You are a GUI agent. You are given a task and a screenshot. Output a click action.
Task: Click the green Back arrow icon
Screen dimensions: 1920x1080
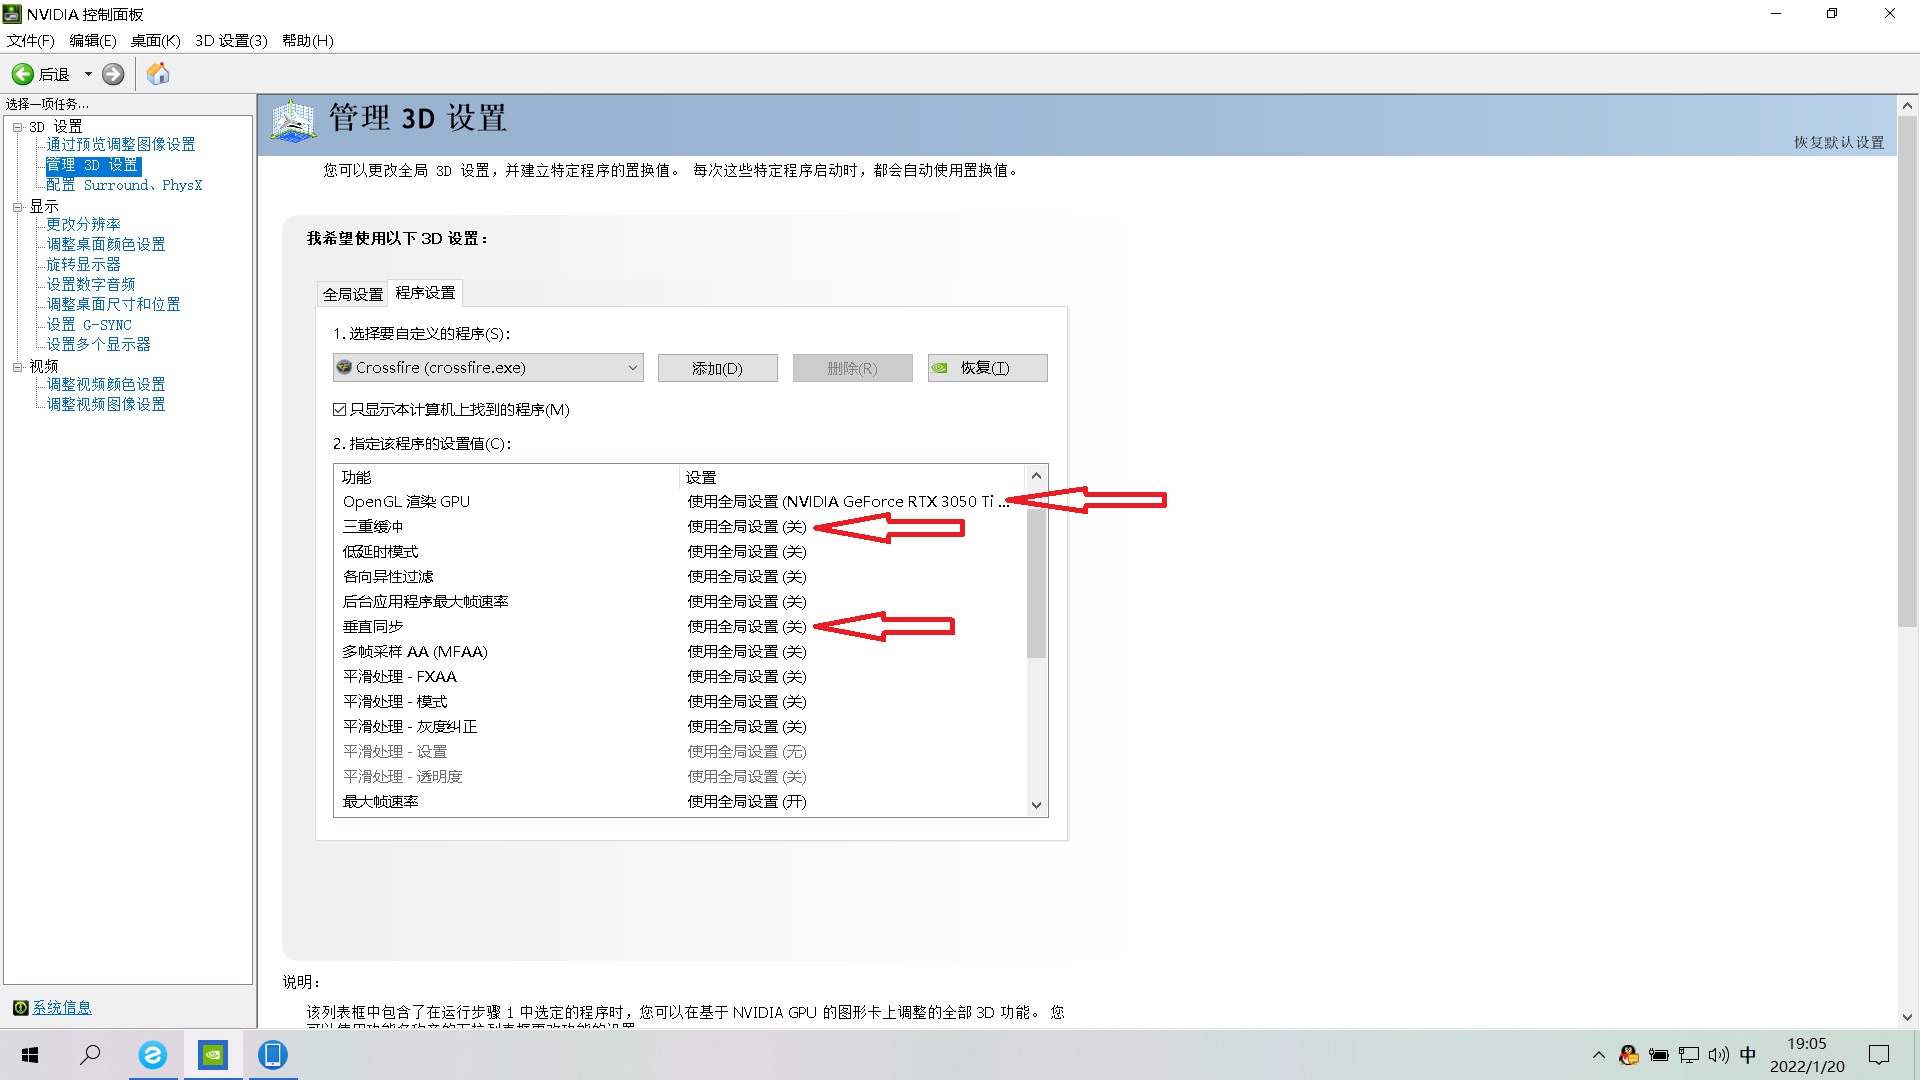[x=23, y=74]
